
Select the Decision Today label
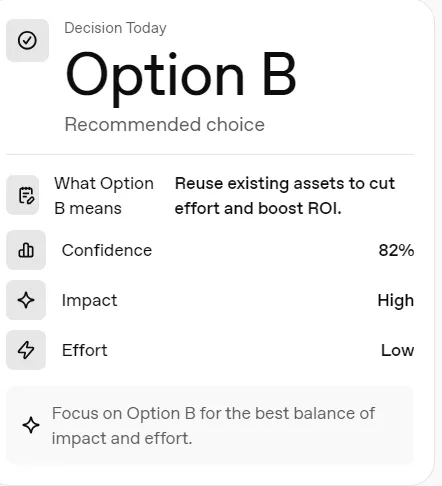click(115, 28)
